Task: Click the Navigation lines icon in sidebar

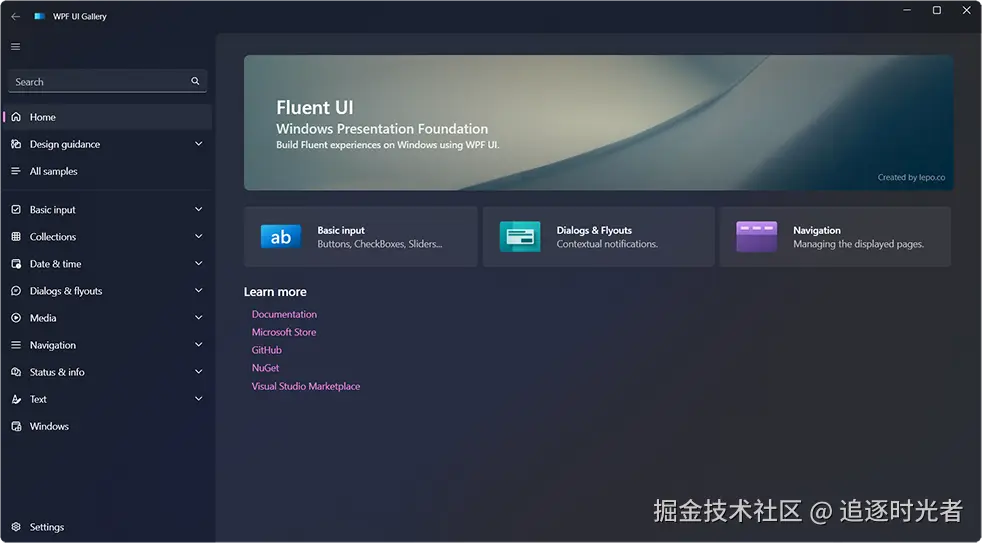Action: pyautogui.click(x=16, y=345)
